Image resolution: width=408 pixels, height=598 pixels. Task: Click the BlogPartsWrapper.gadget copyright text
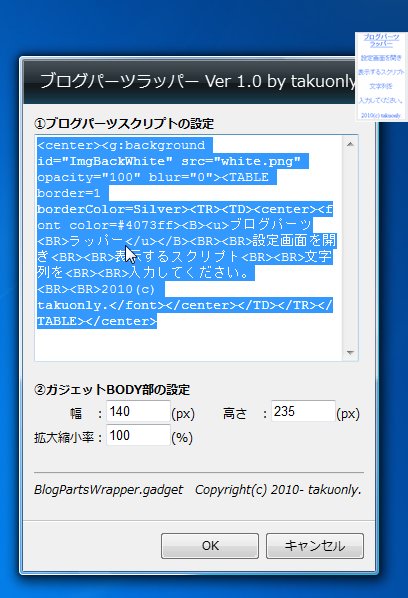[x=198, y=490]
